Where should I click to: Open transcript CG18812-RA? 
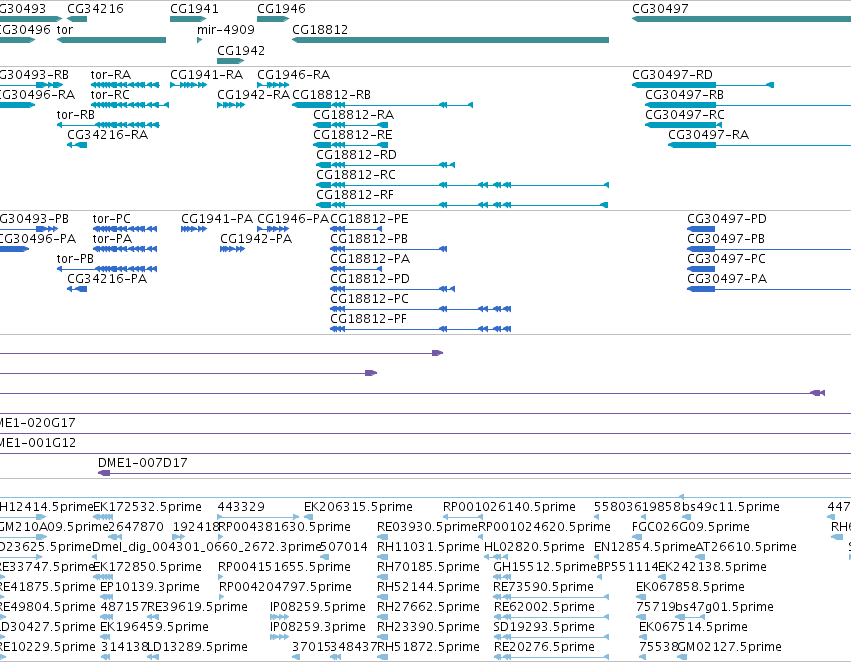coord(351,125)
